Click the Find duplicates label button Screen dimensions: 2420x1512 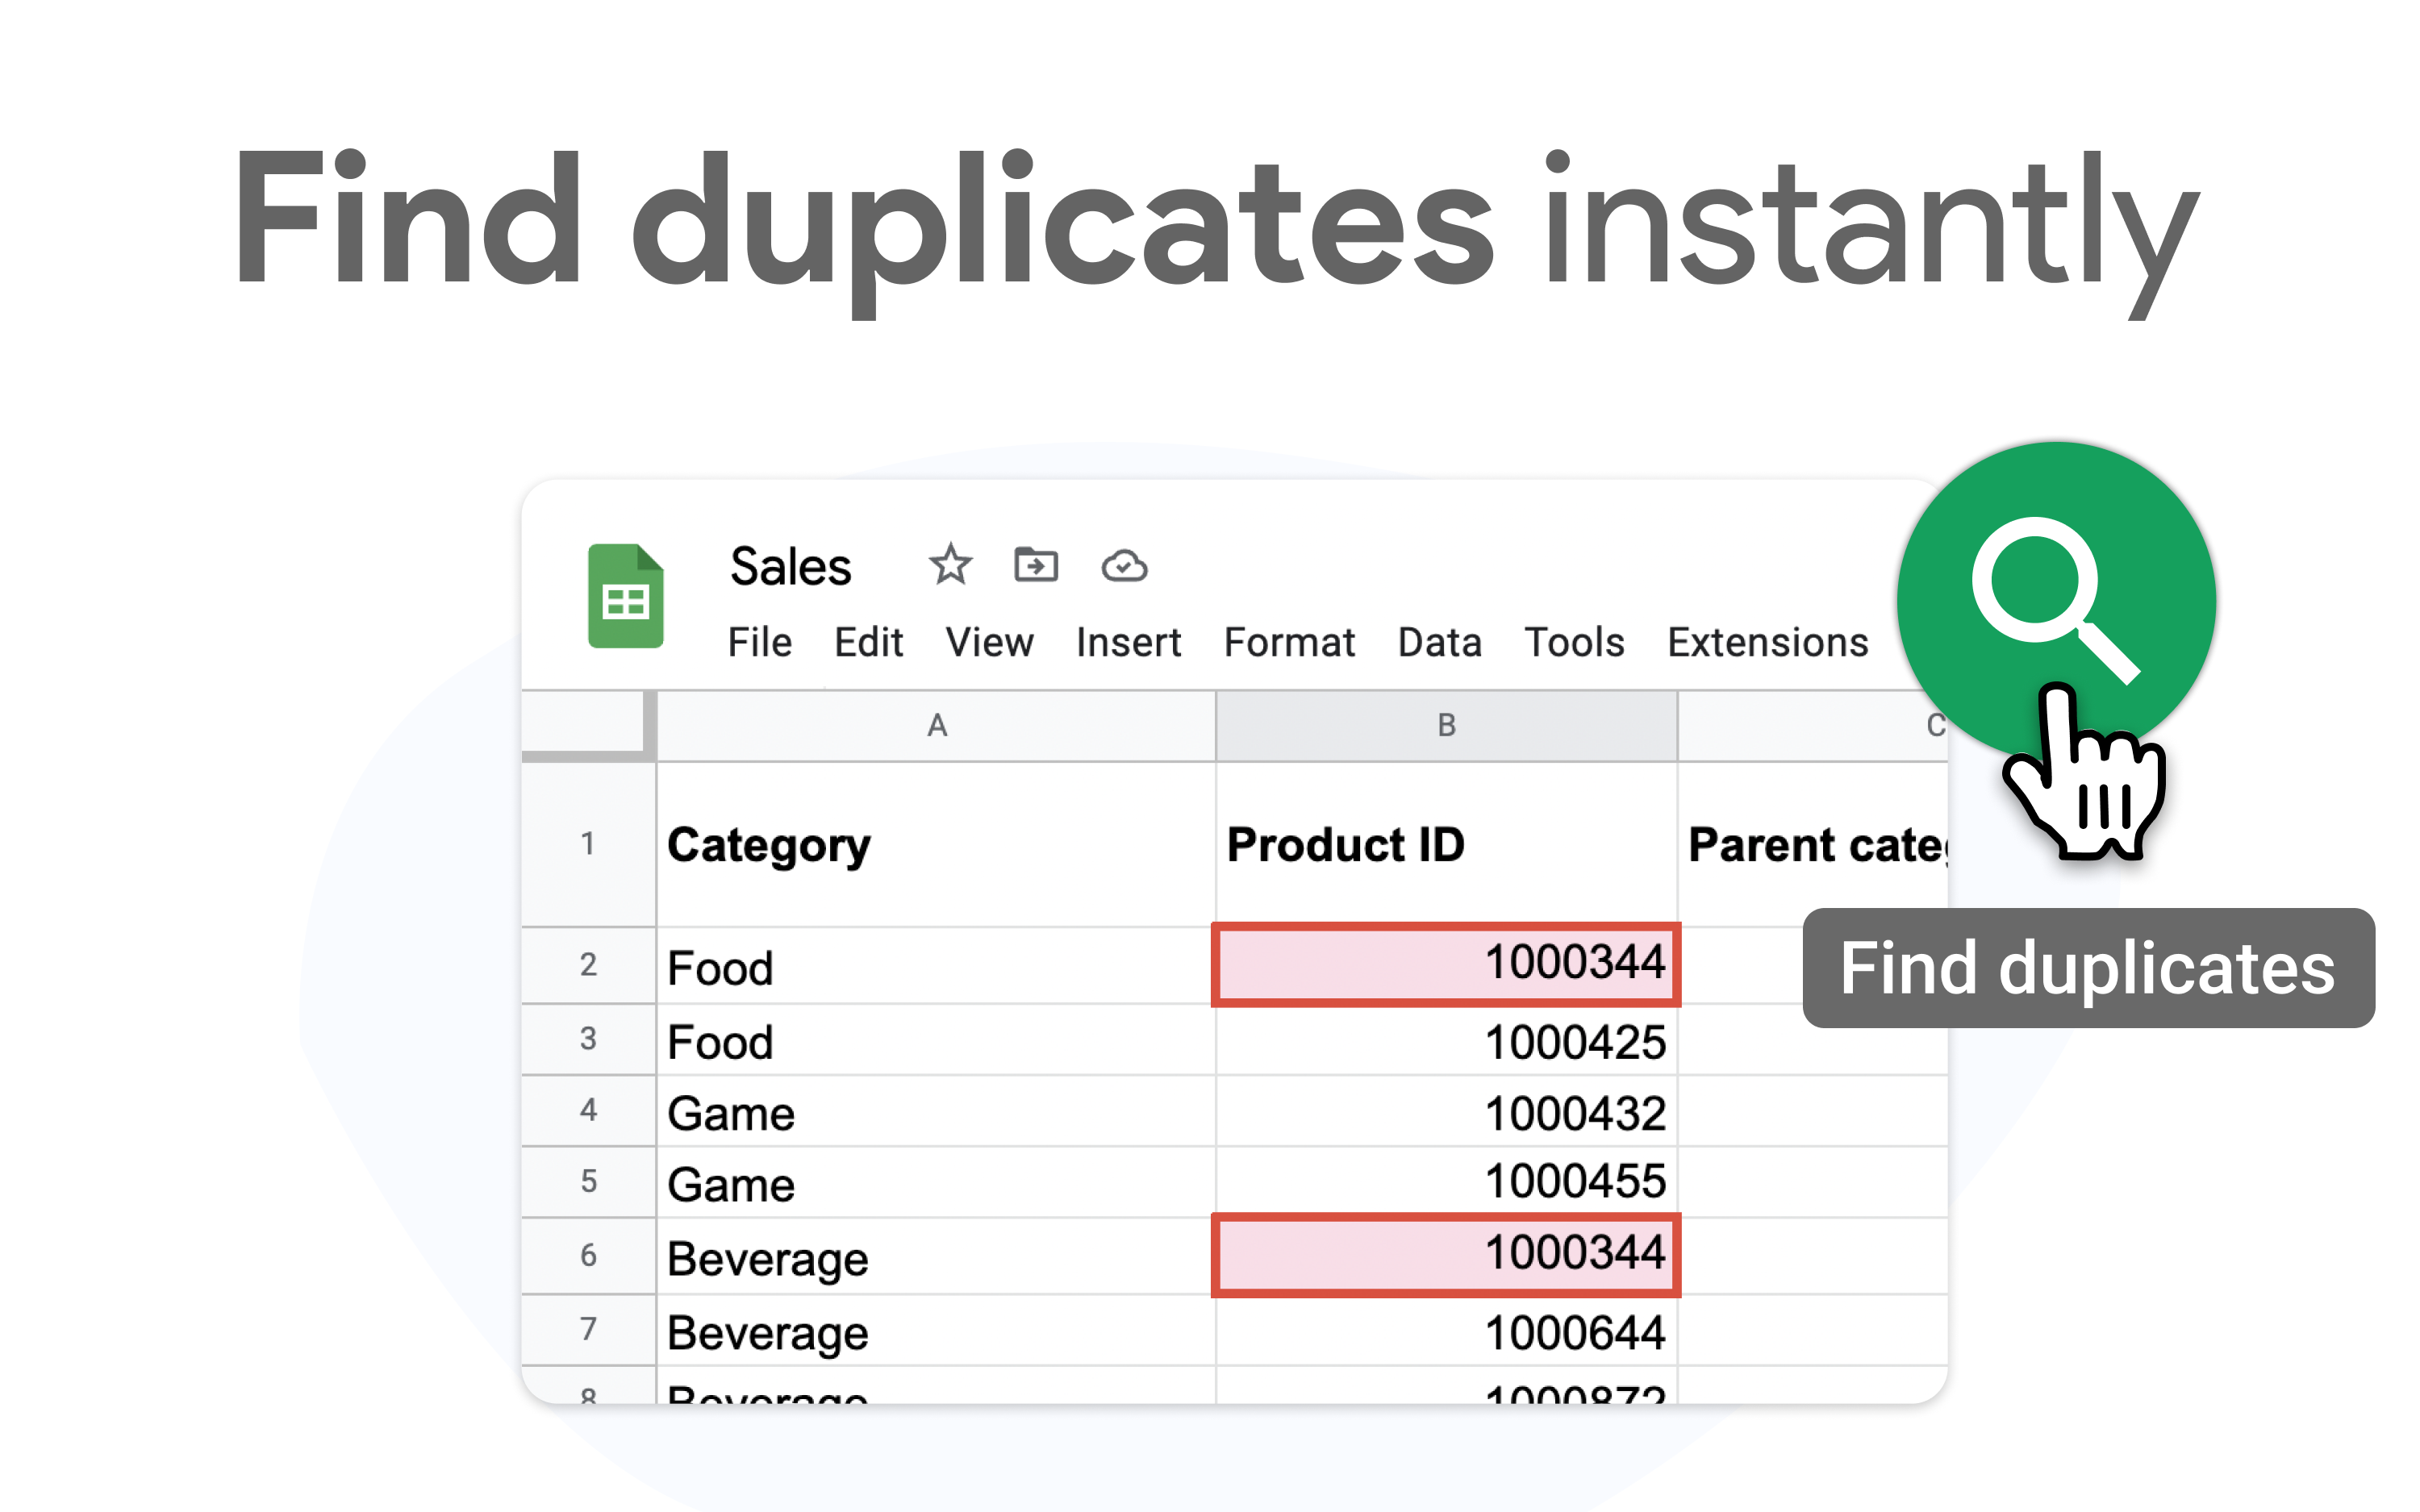2086,968
